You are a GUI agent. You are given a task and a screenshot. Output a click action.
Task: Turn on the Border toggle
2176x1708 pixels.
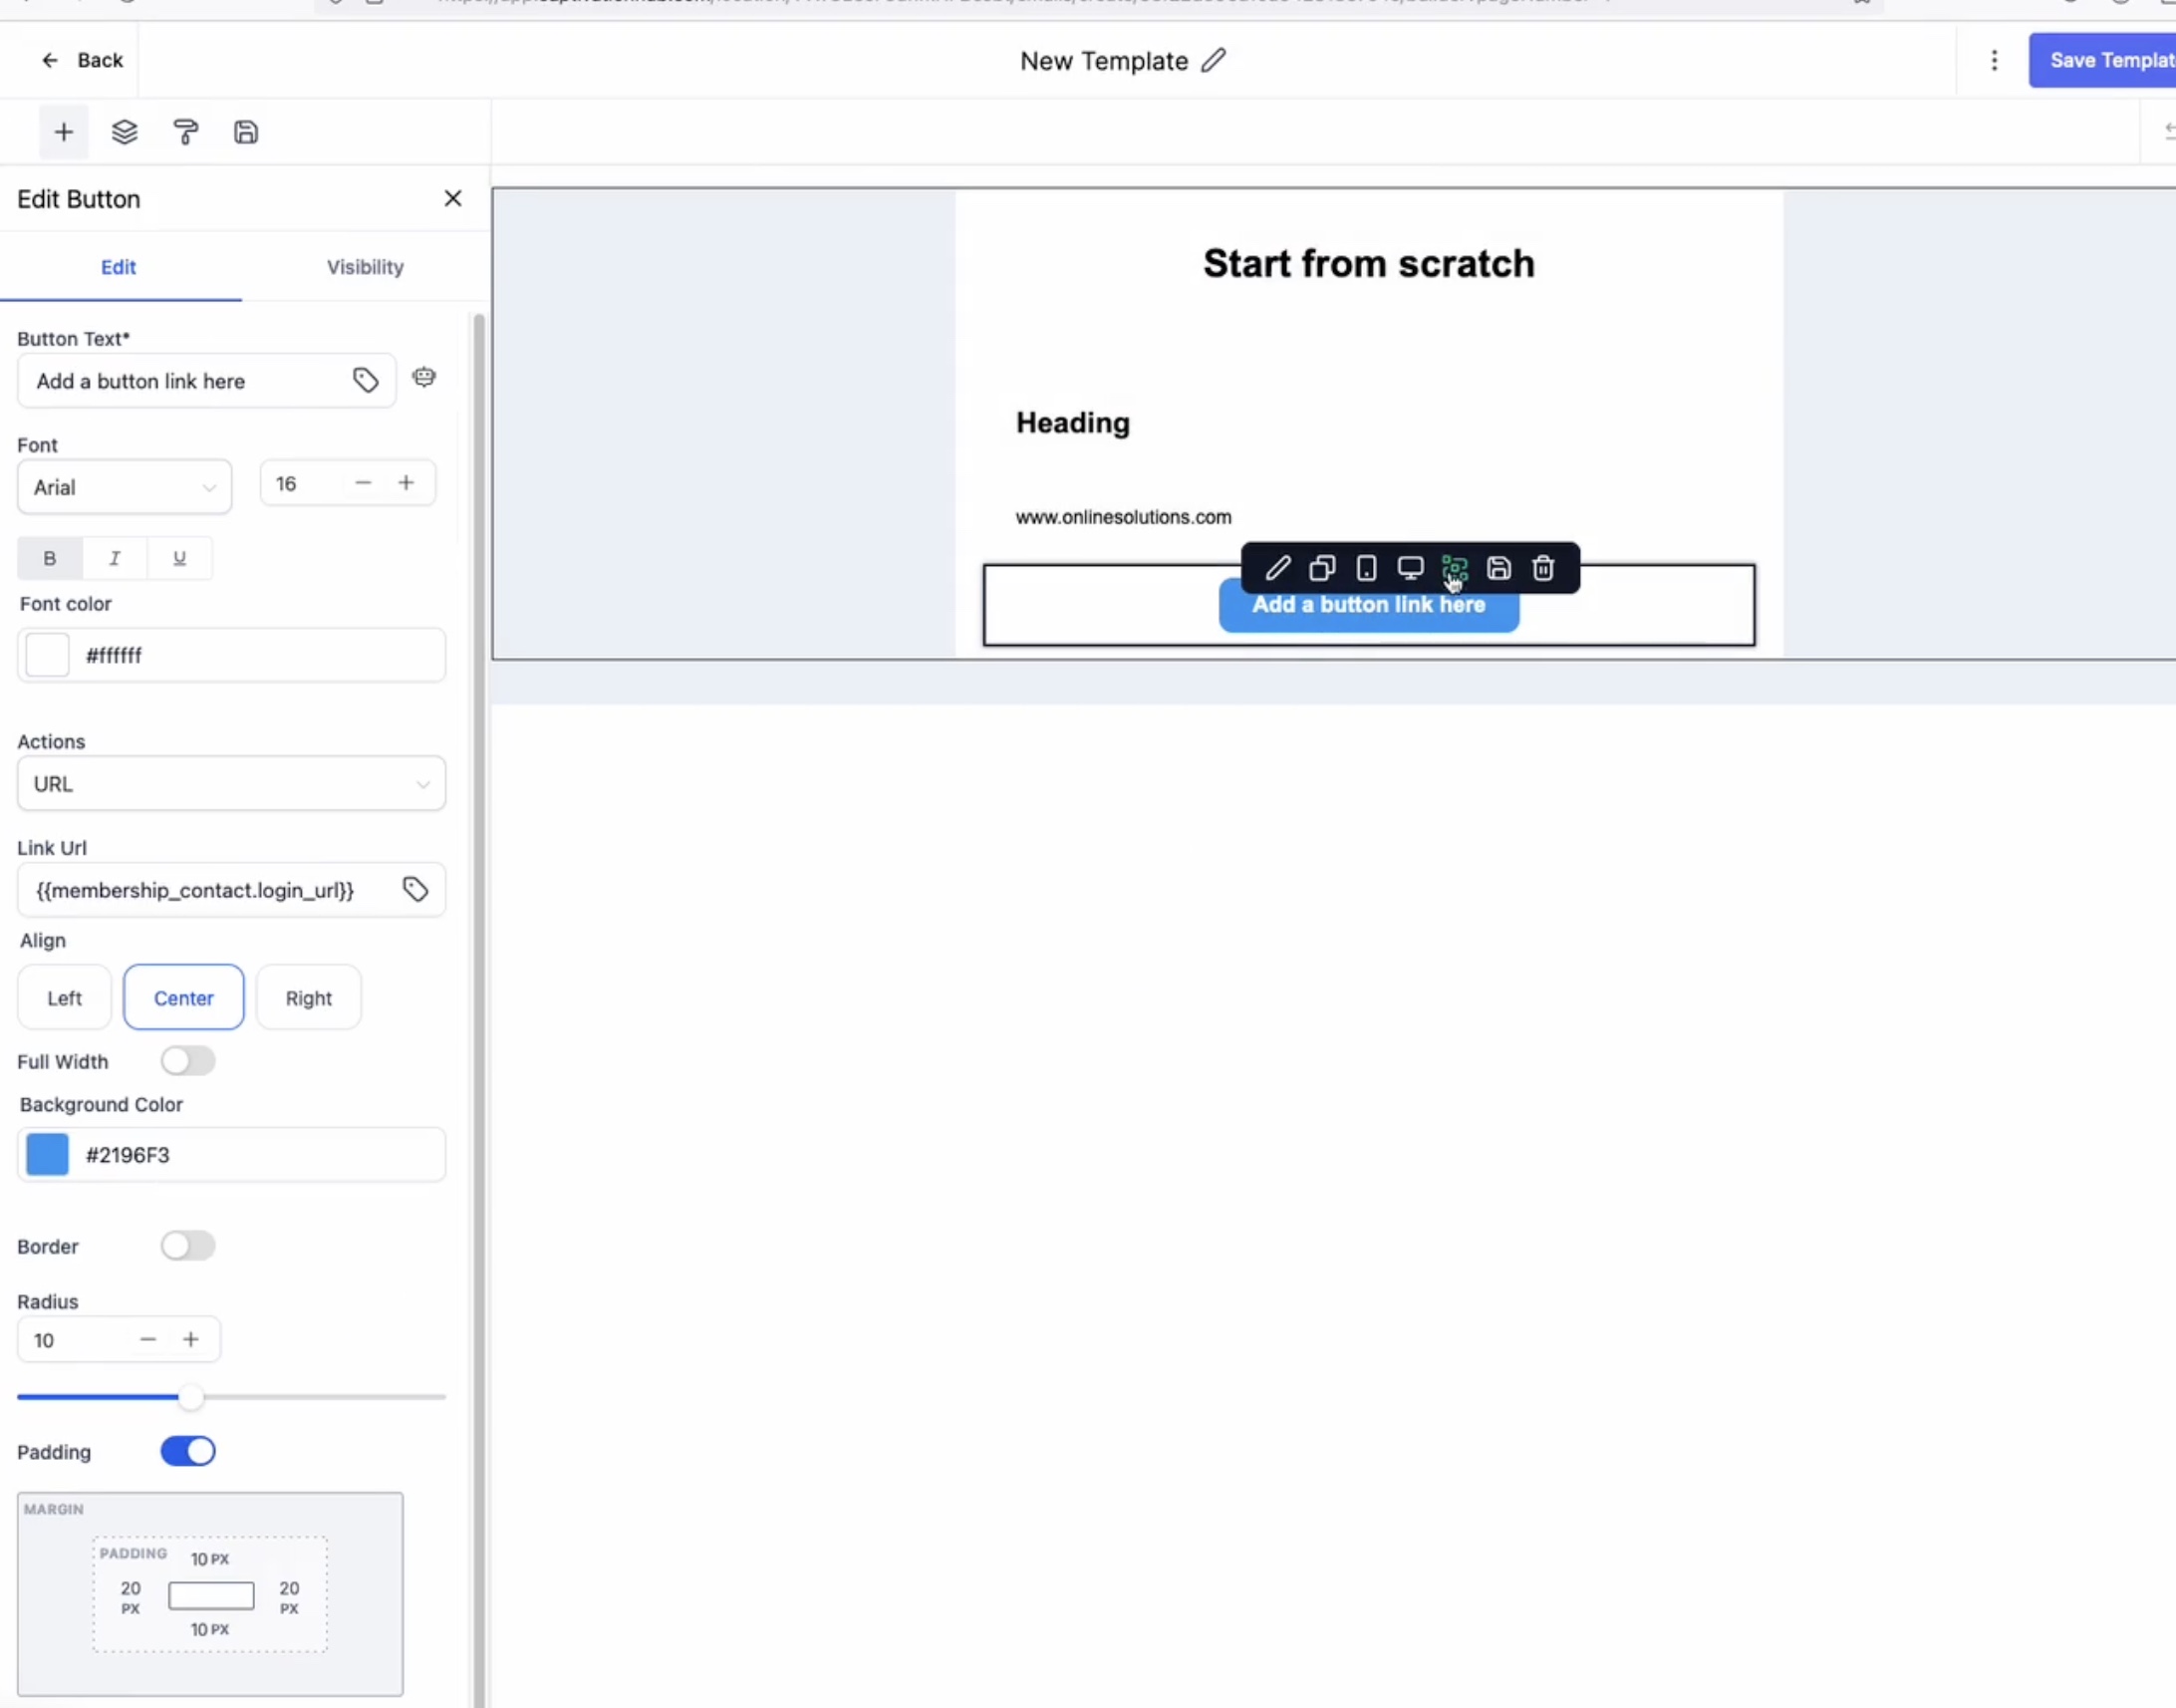(x=188, y=1245)
